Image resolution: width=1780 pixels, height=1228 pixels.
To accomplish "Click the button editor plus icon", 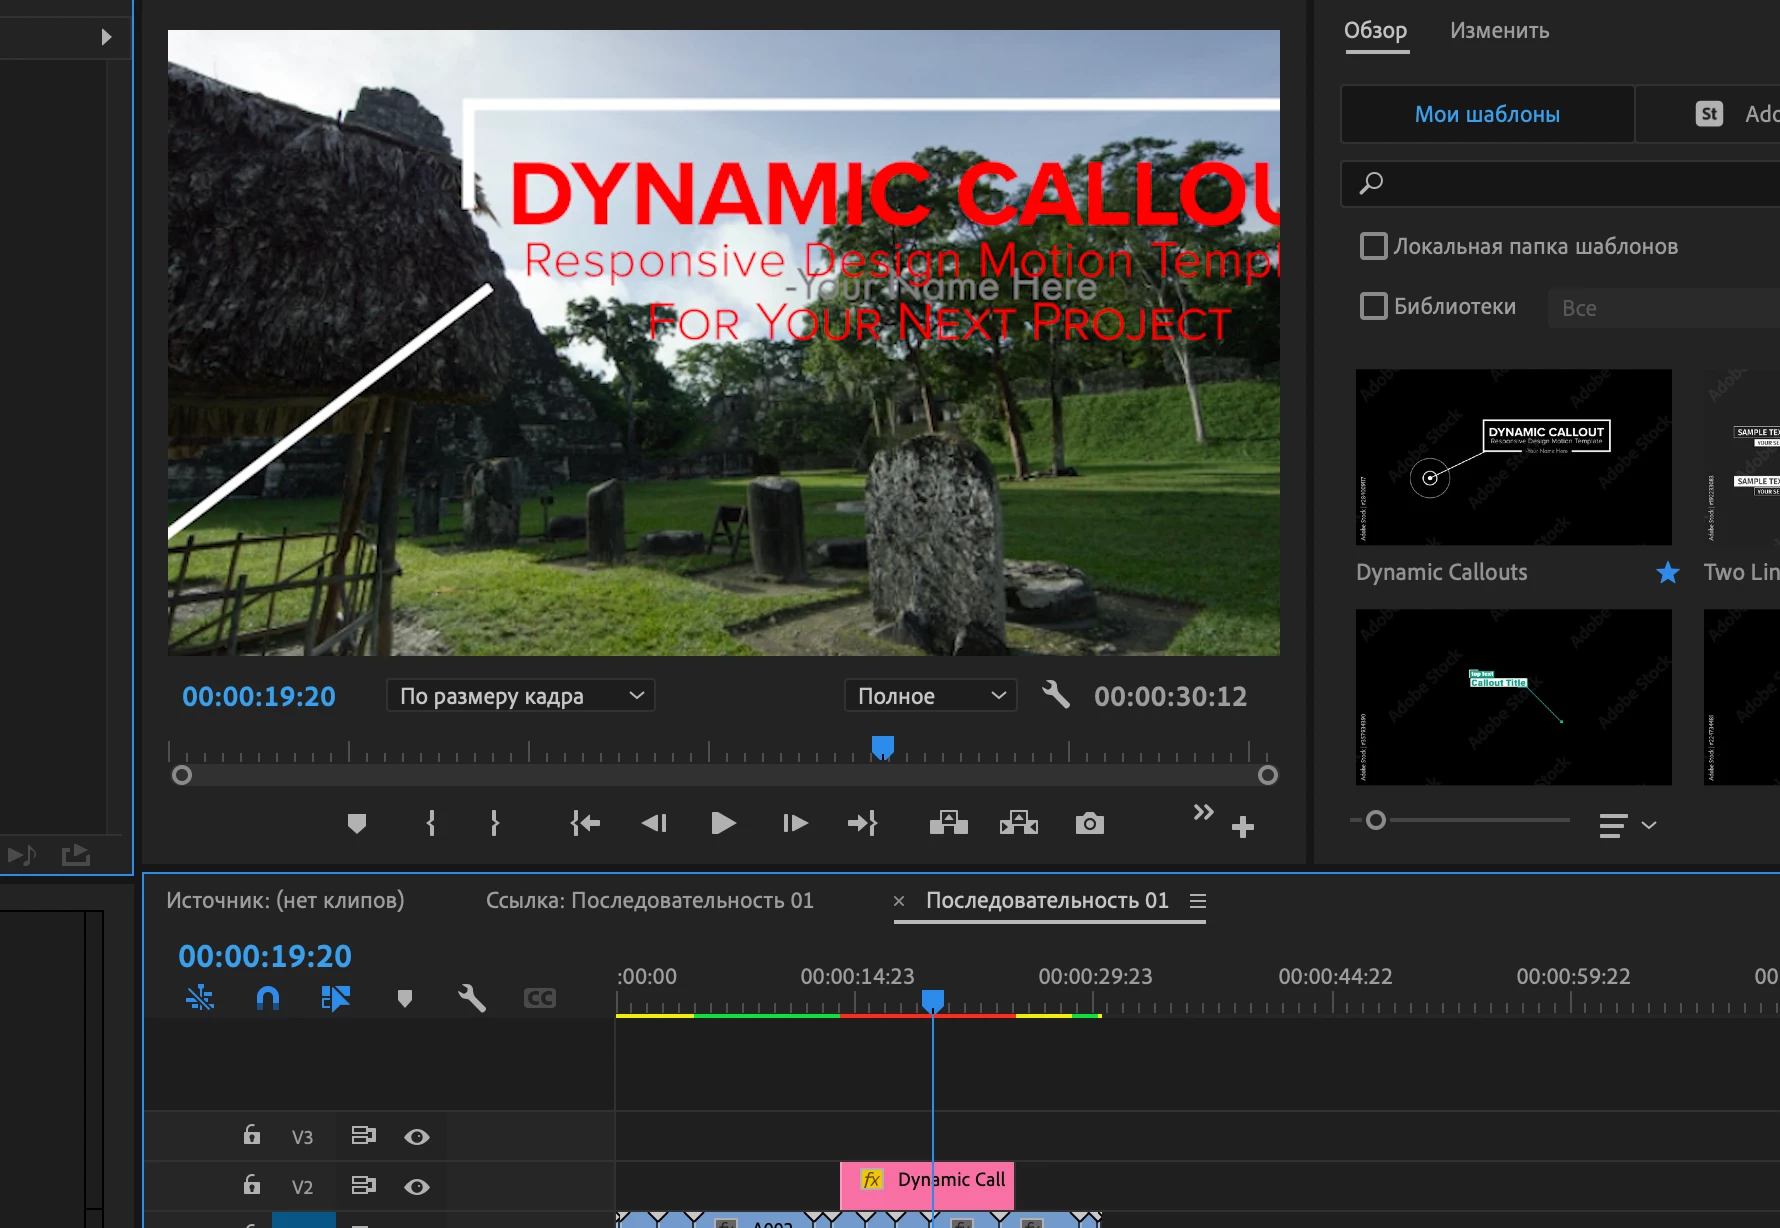I will coord(1243,827).
